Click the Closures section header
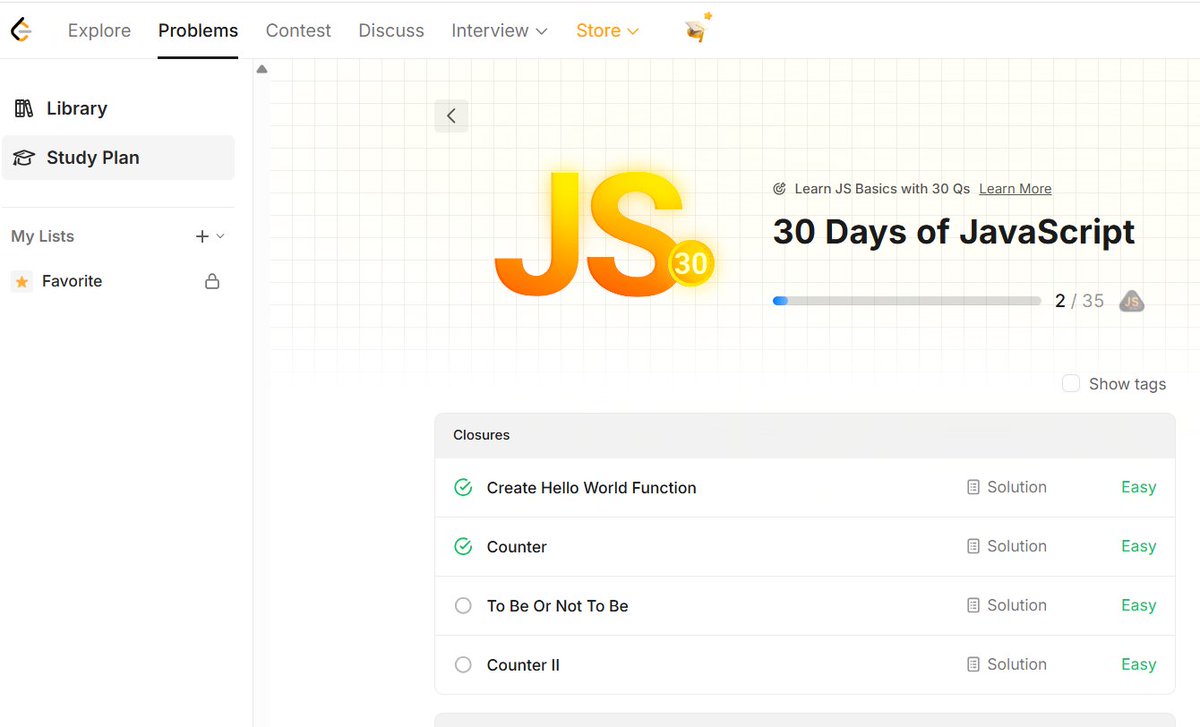The height and width of the screenshot is (727, 1200). pyautogui.click(x=805, y=435)
